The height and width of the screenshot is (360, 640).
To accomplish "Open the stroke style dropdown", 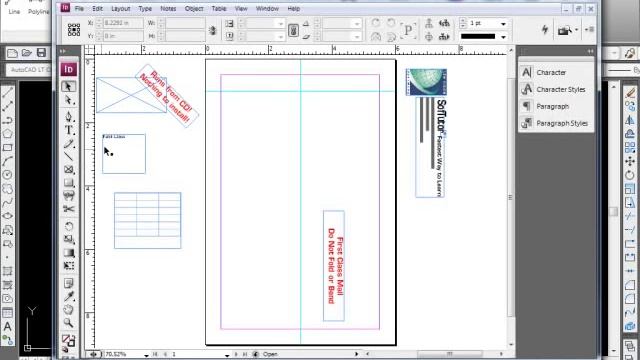I will click(x=503, y=37).
